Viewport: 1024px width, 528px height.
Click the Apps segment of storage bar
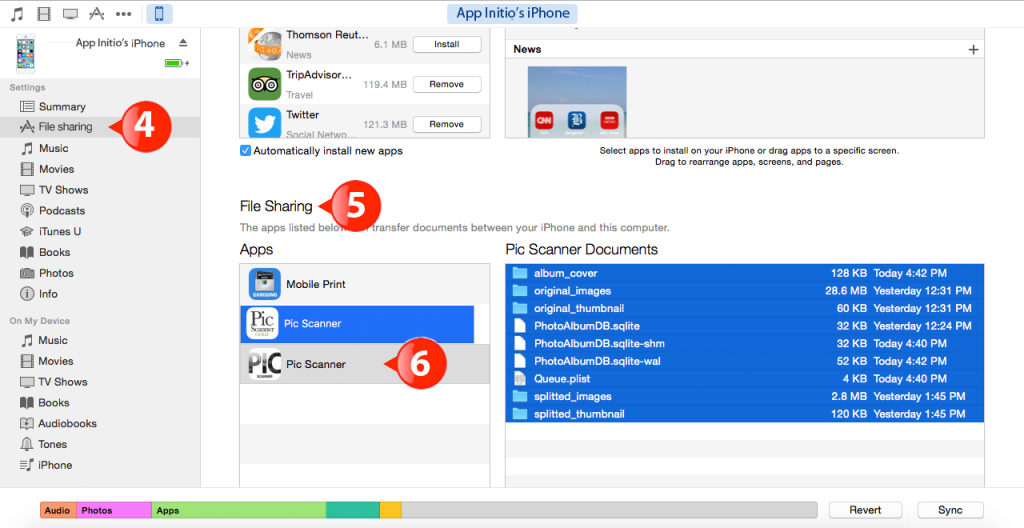[239, 510]
